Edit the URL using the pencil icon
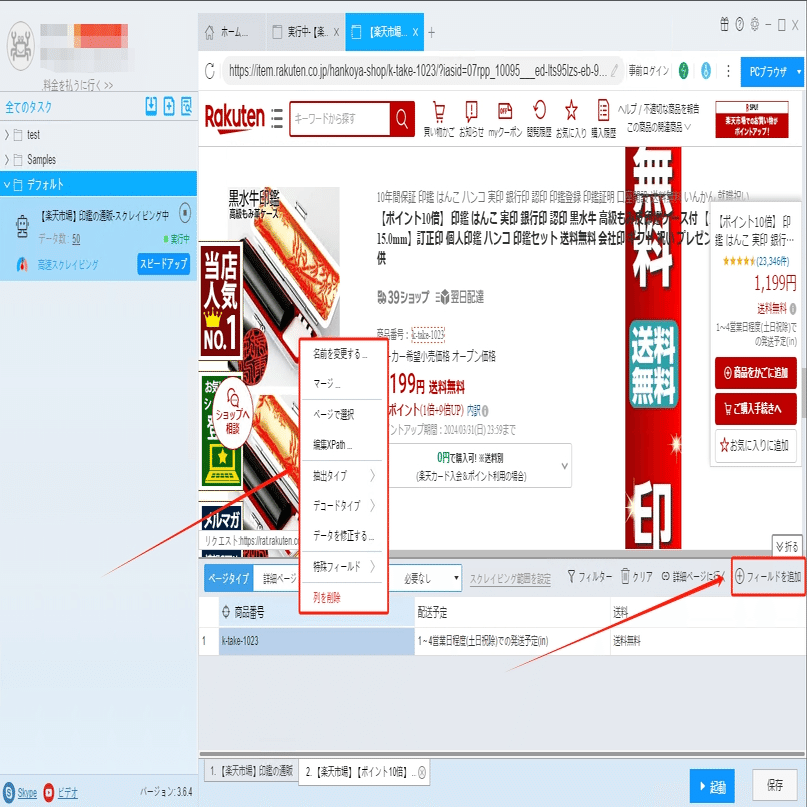 point(615,71)
